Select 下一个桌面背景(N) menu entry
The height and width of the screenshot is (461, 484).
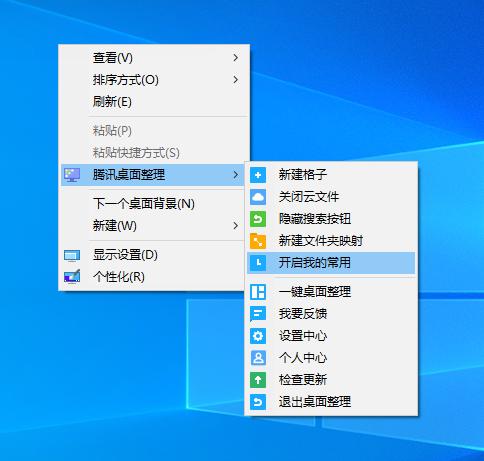click(154, 204)
